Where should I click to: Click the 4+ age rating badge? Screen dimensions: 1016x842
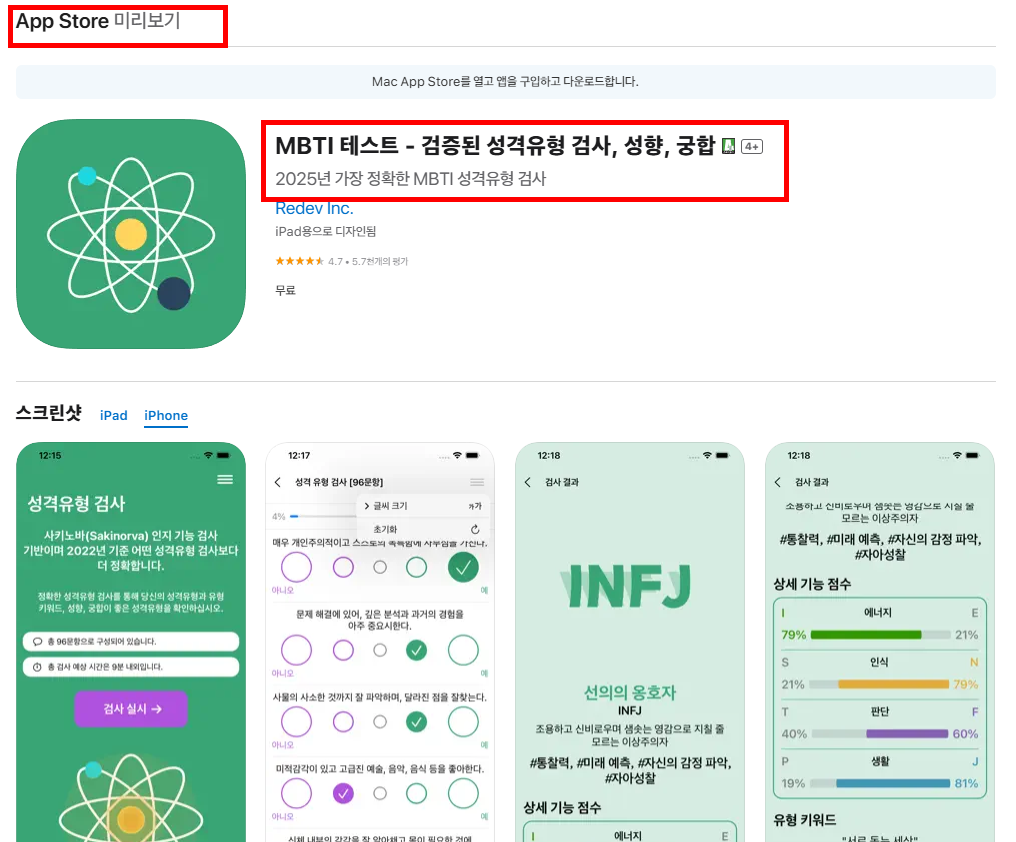pyautogui.click(x=752, y=146)
